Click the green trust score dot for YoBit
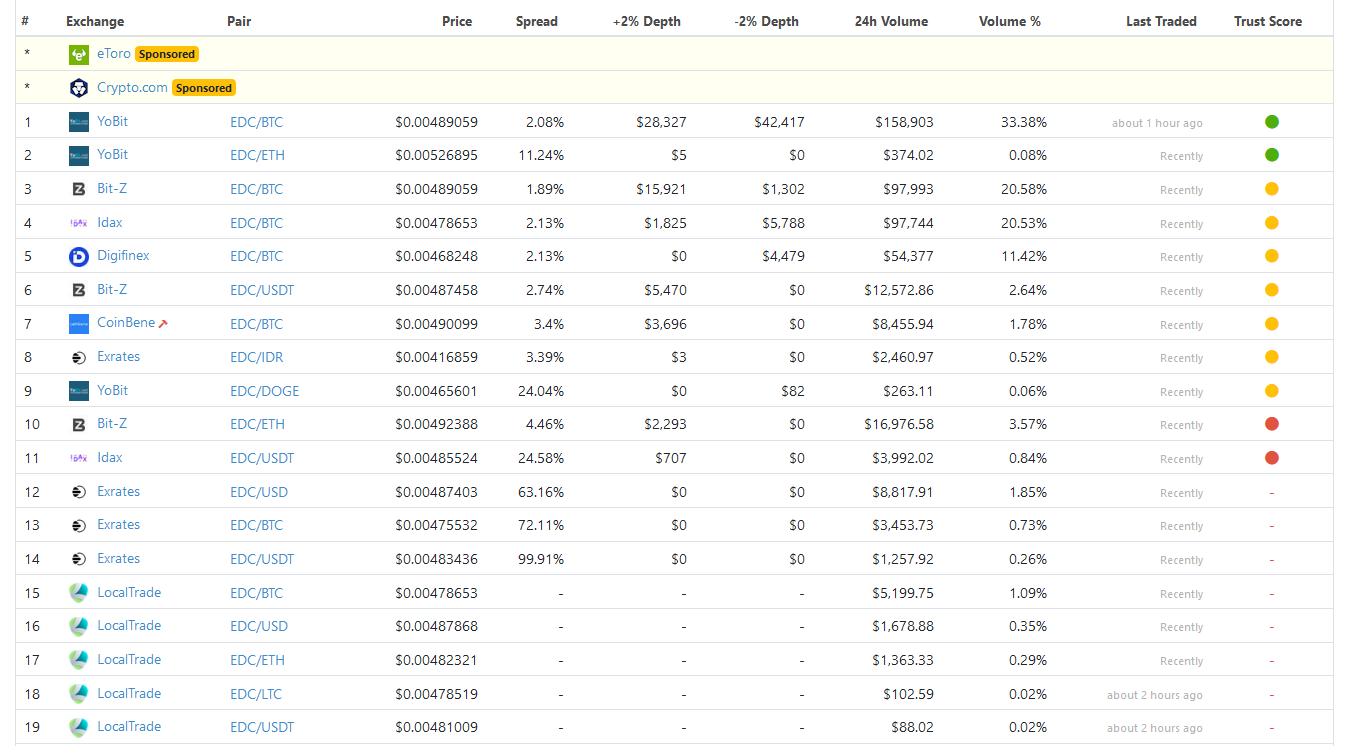Screen dimensions: 1349x746 pos(1272,121)
